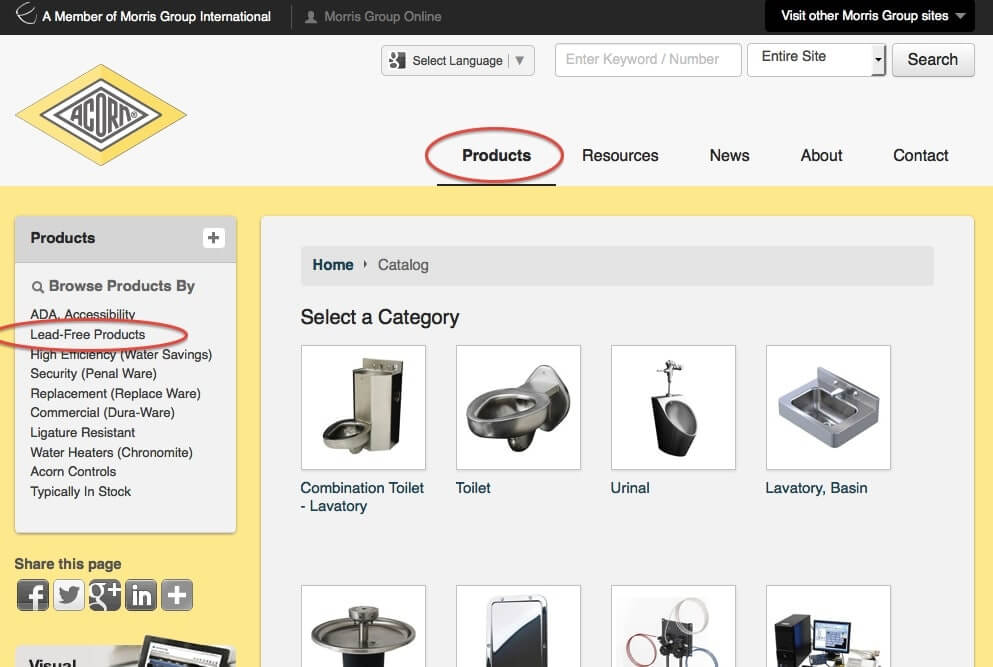Click Morris Group Online link
The height and width of the screenshot is (667, 993).
pos(383,16)
